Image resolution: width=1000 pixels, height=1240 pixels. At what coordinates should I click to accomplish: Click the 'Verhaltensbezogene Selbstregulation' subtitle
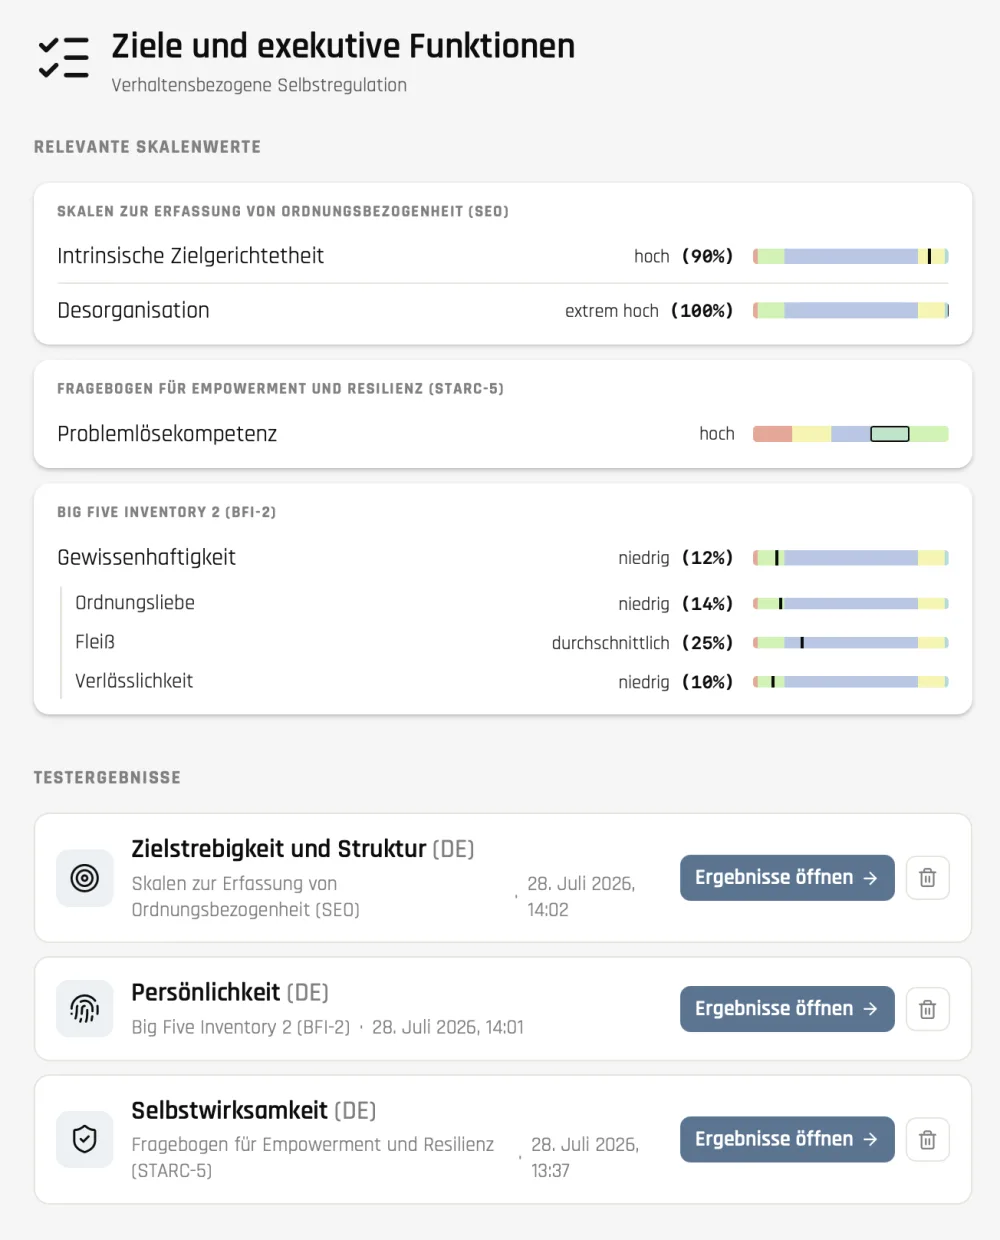click(259, 85)
